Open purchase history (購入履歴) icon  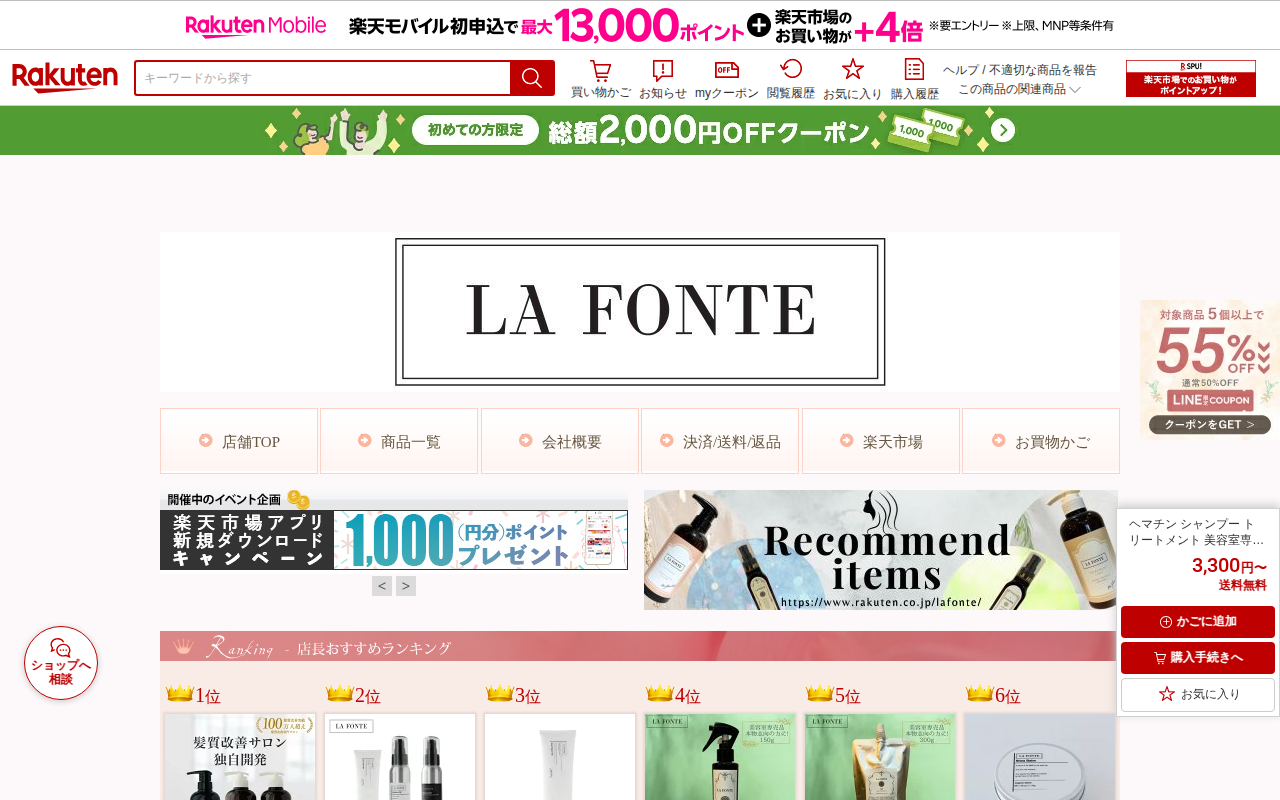pos(914,79)
